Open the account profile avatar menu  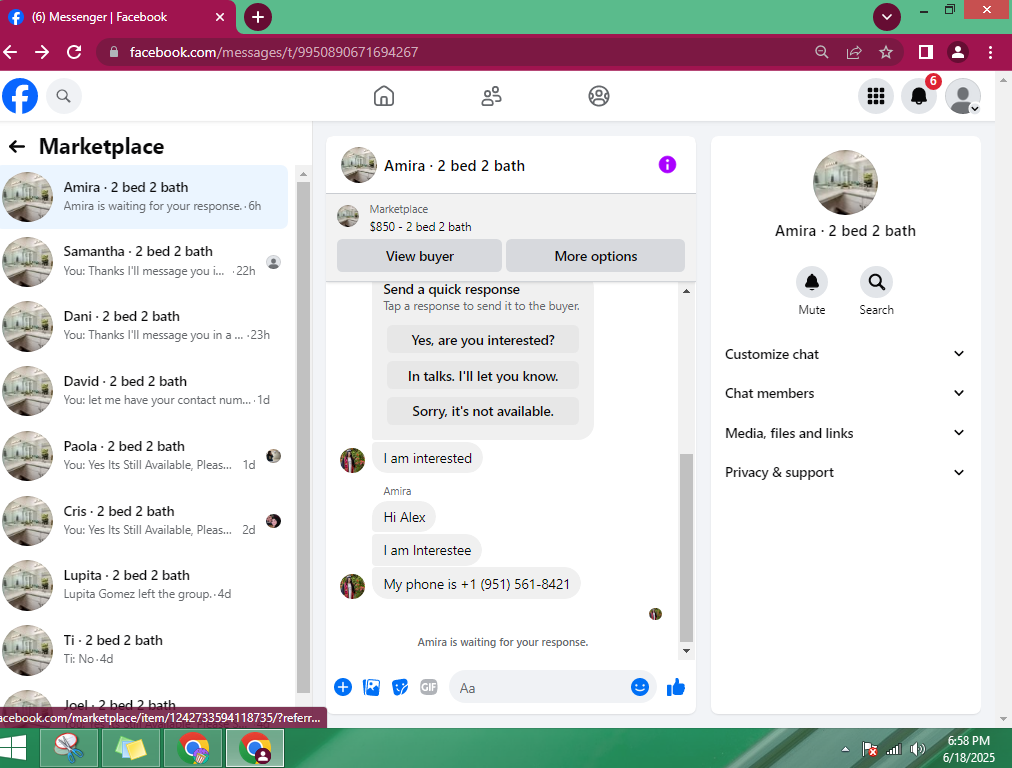point(963,96)
